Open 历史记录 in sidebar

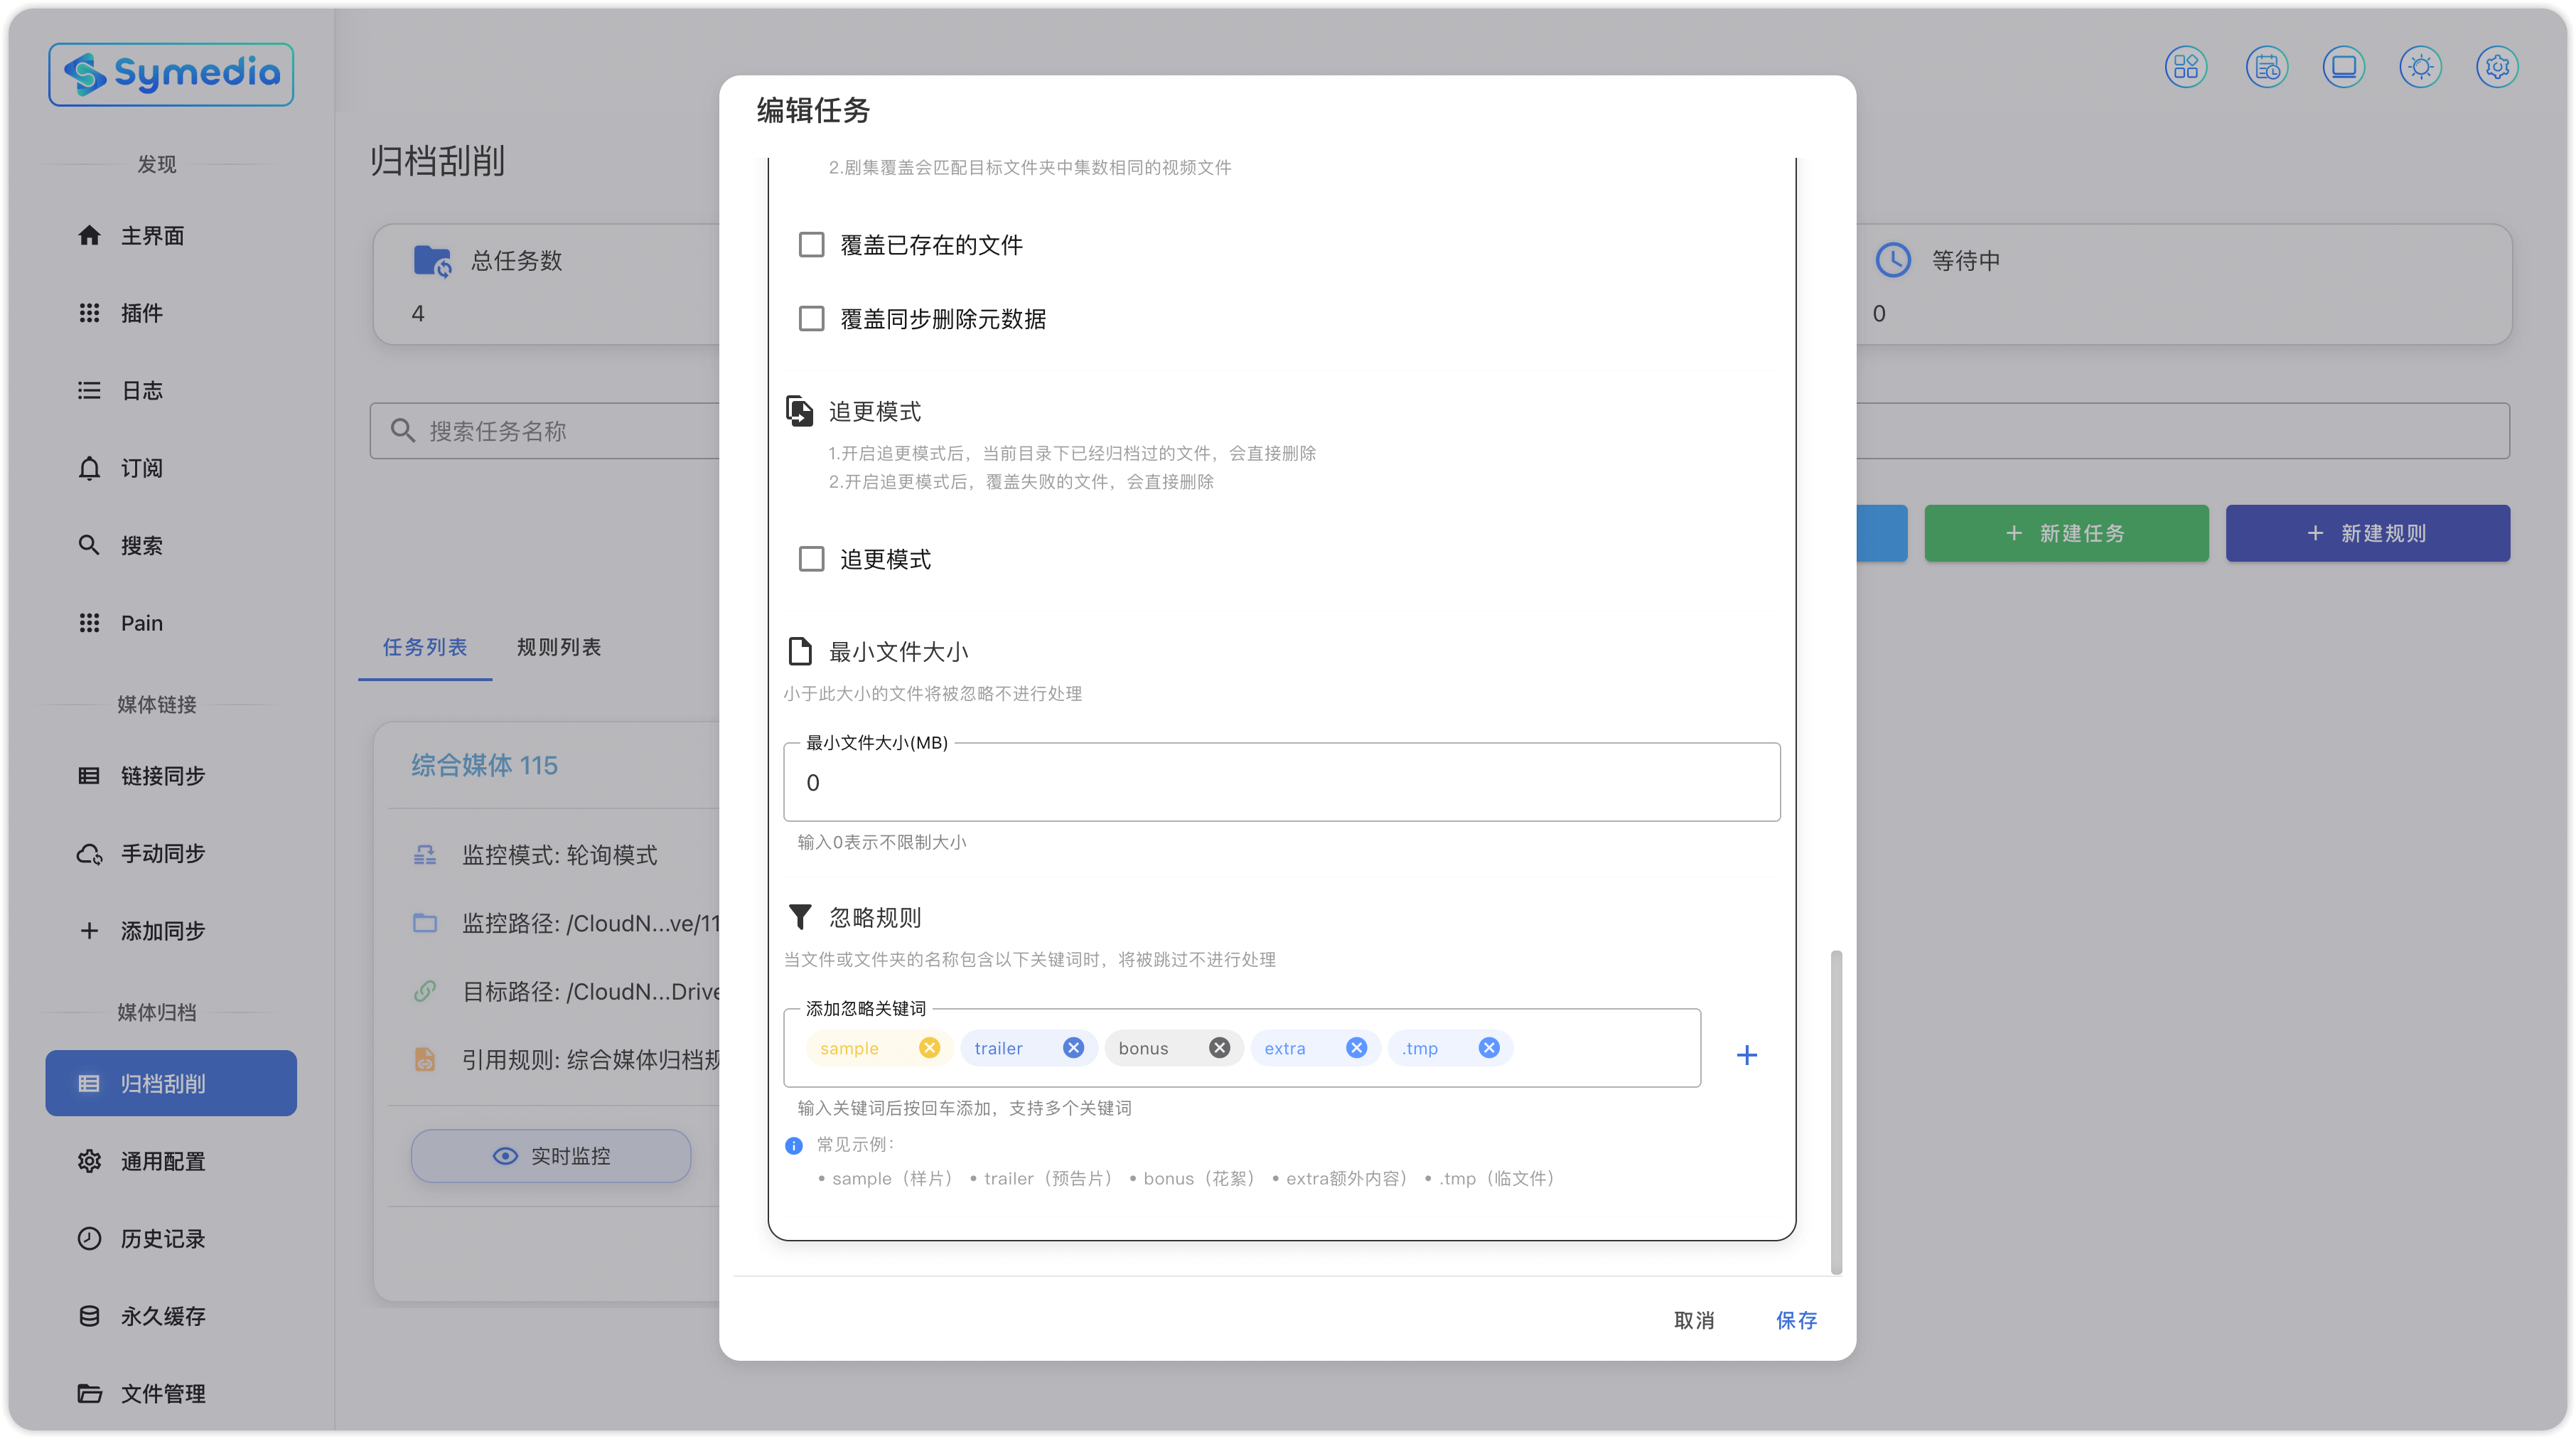coord(162,1238)
